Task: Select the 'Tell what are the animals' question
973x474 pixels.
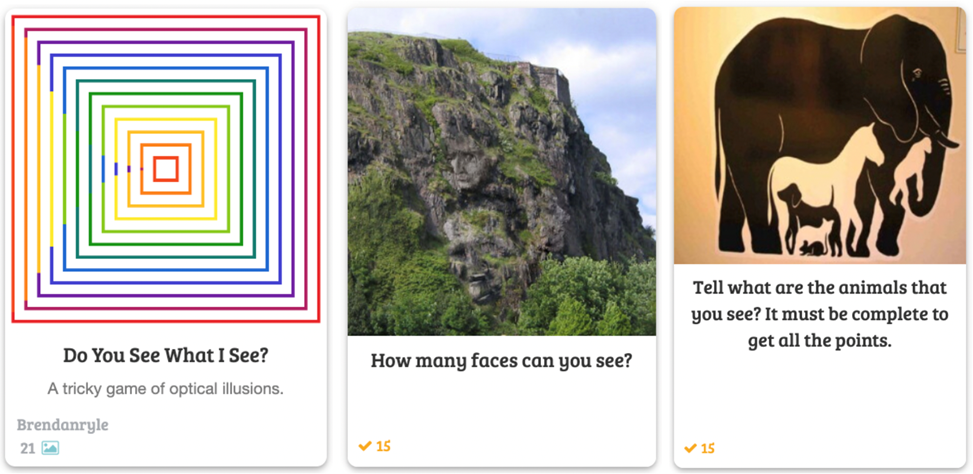Action: pyautogui.click(x=820, y=315)
